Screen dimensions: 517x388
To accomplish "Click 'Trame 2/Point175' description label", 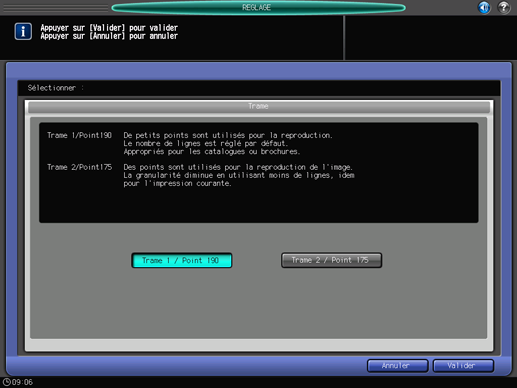I will 79,167.
